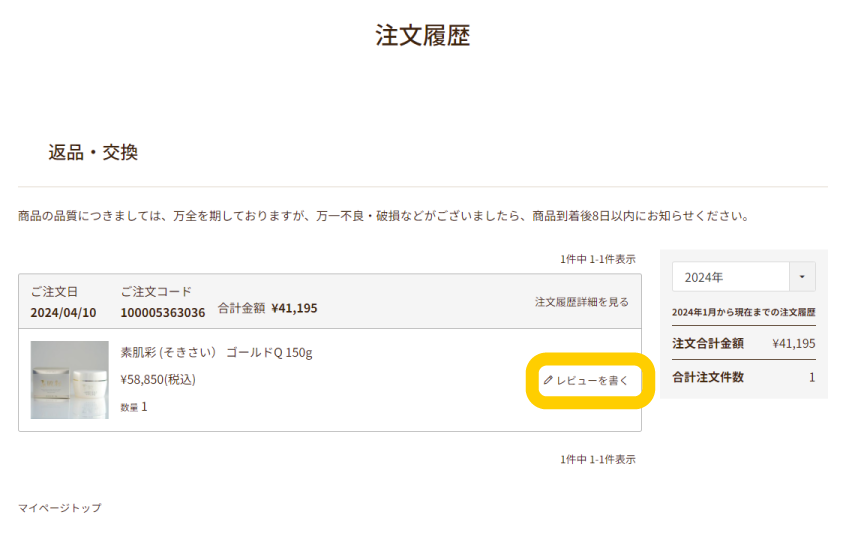The height and width of the screenshot is (539, 844).
Task: Click the upper 1件中 1-1件表示 pagination text
Action: (597, 259)
